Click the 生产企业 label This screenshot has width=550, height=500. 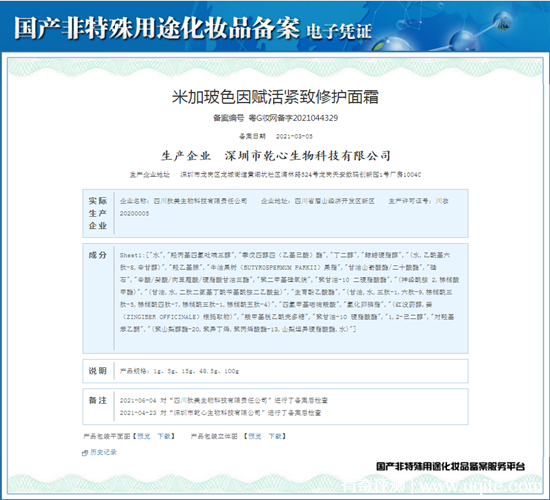coord(186,156)
